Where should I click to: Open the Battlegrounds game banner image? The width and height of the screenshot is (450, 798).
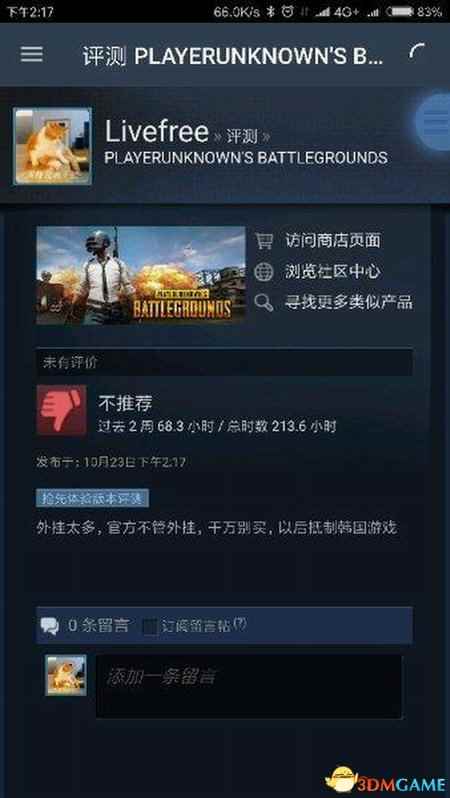tap(141, 275)
